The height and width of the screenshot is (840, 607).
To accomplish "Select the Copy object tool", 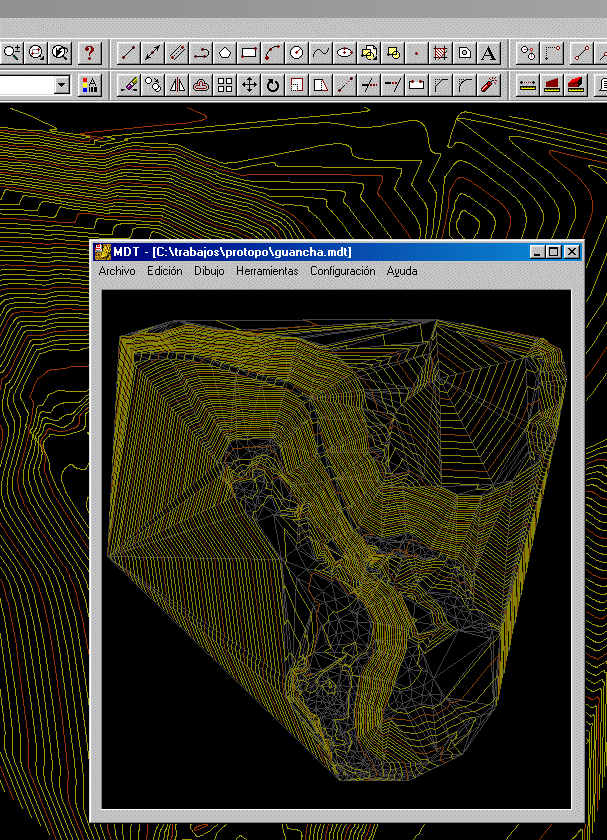I will (153, 85).
